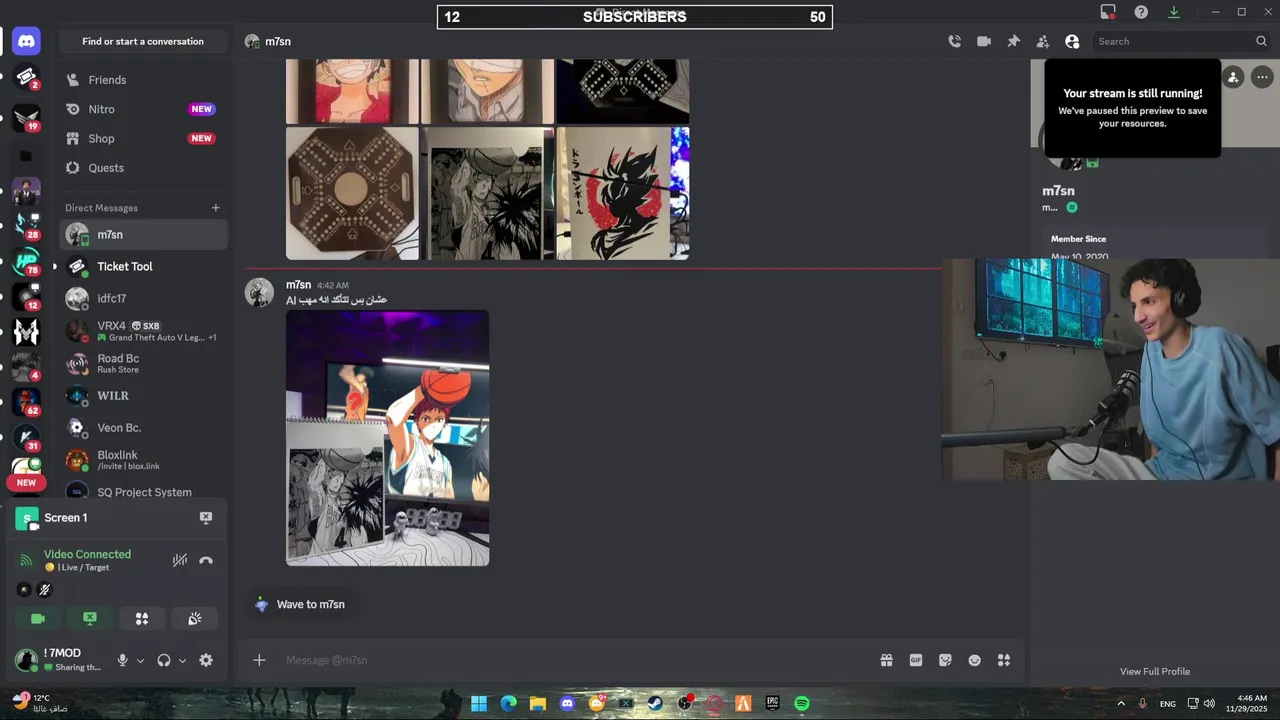This screenshot has height=720, width=1280.
Task: Open User Settings gear
Action: pyautogui.click(x=206, y=660)
